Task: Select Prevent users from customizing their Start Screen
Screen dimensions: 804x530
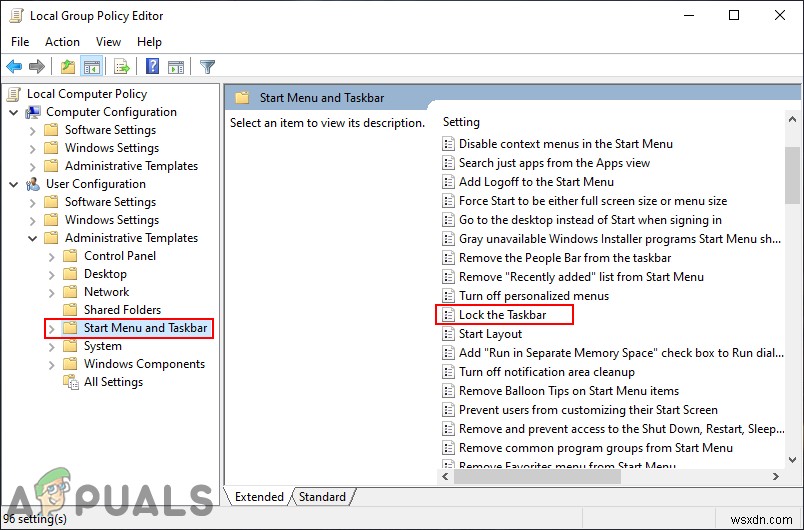Action: pyautogui.click(x=588, y=410)
